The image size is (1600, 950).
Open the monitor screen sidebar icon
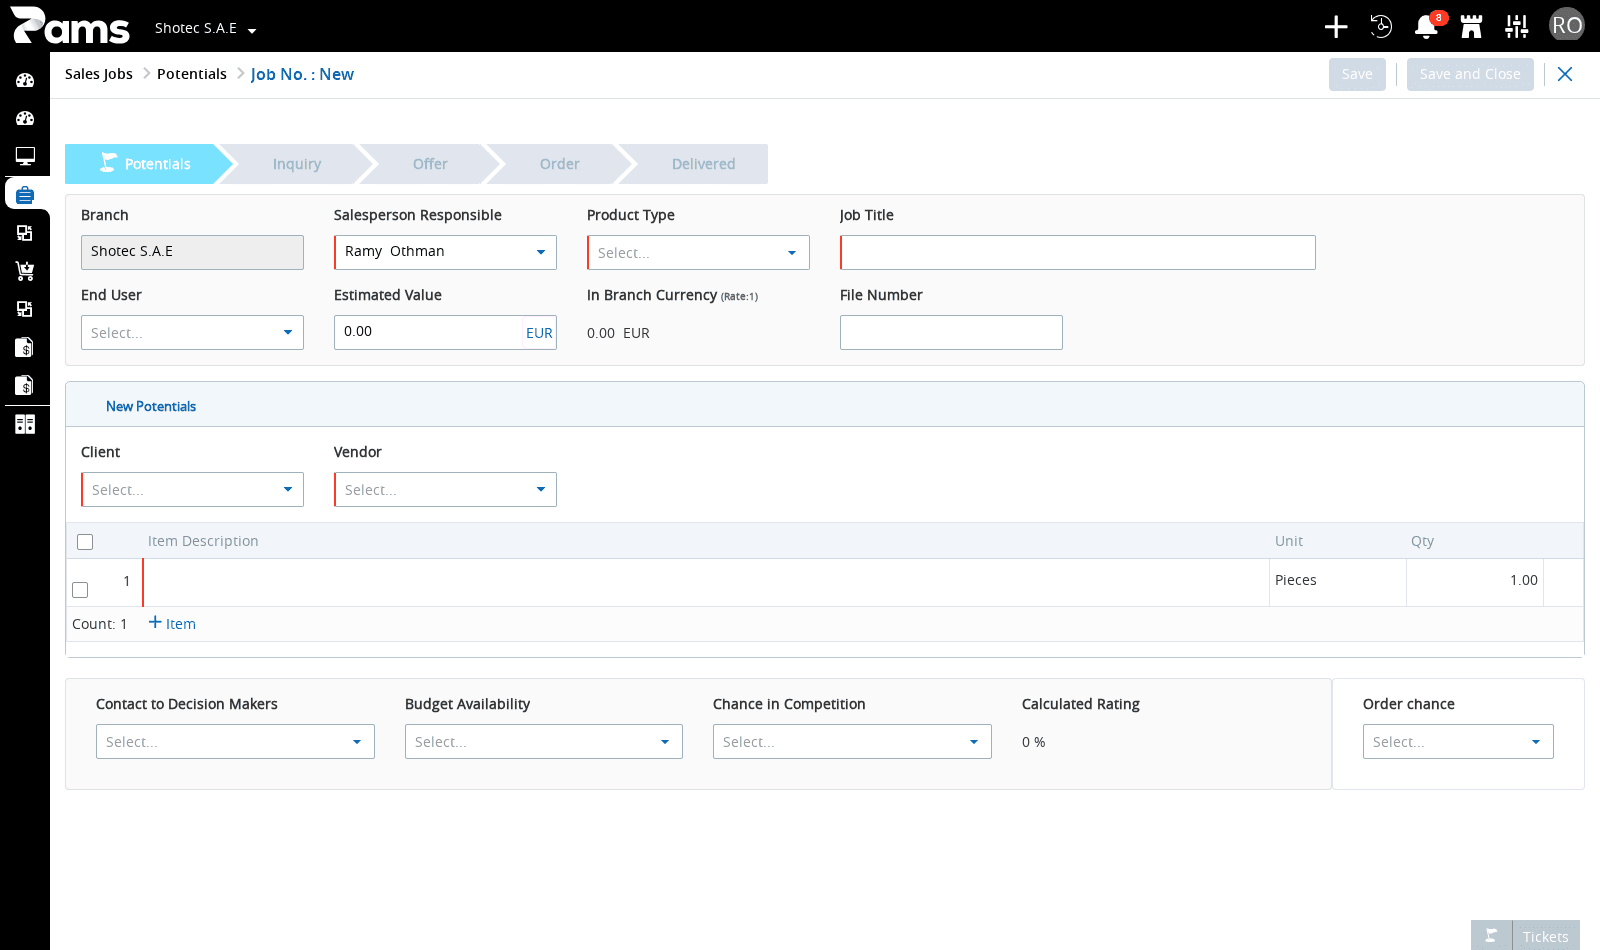tap(25, 156)
